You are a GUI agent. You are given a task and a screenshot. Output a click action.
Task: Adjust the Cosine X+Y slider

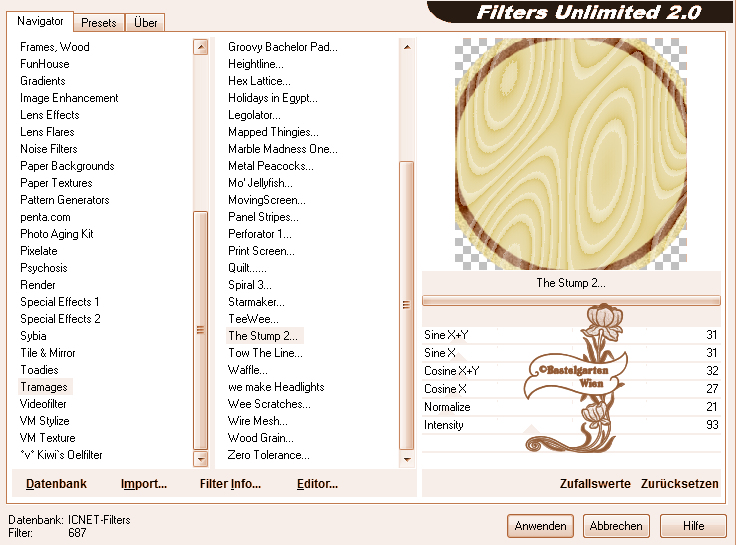click(x=571, y=371)
